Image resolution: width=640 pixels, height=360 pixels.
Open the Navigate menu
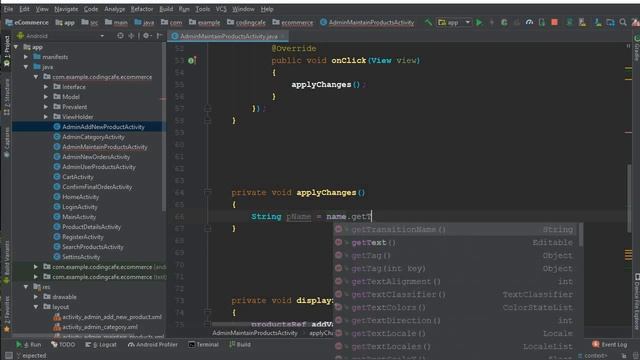click(x=66, y=9)
